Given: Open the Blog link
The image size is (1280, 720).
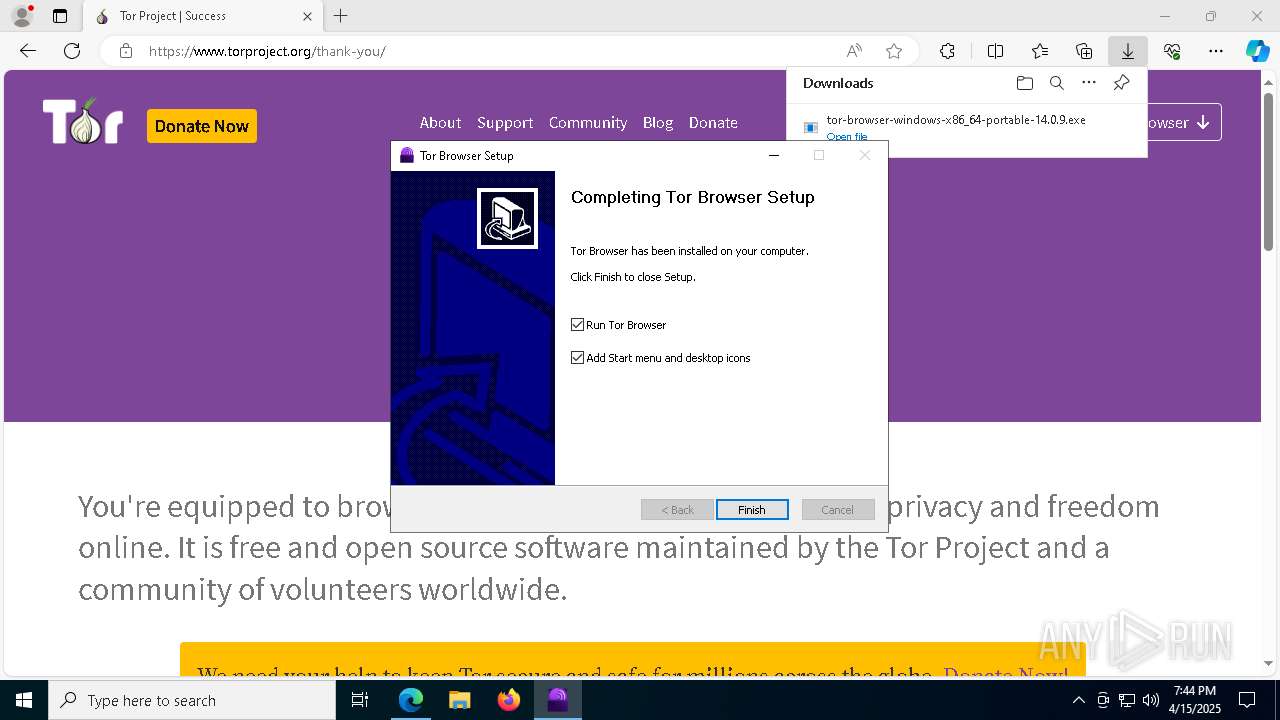Looking at the screenshot, I should (x=658, y=123).
